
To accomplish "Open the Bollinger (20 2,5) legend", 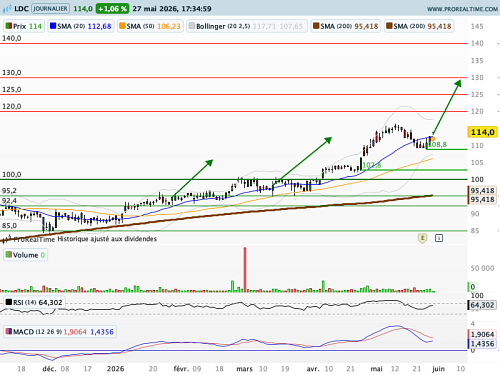I will click(x=246, y=26).
